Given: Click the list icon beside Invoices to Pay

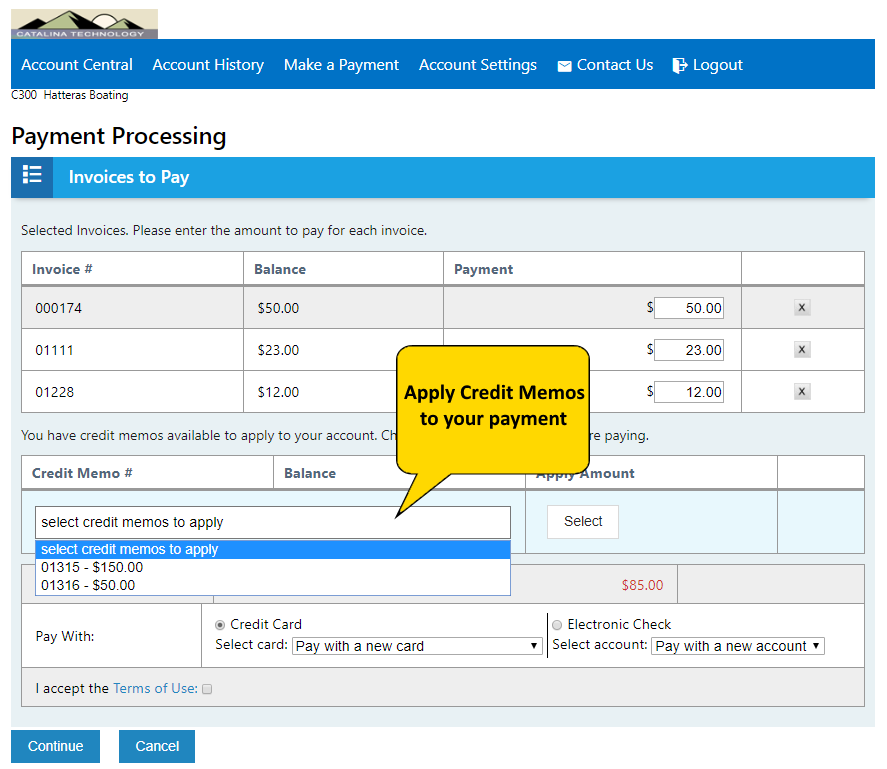Looking at the screenshot, I should [32, 174].
